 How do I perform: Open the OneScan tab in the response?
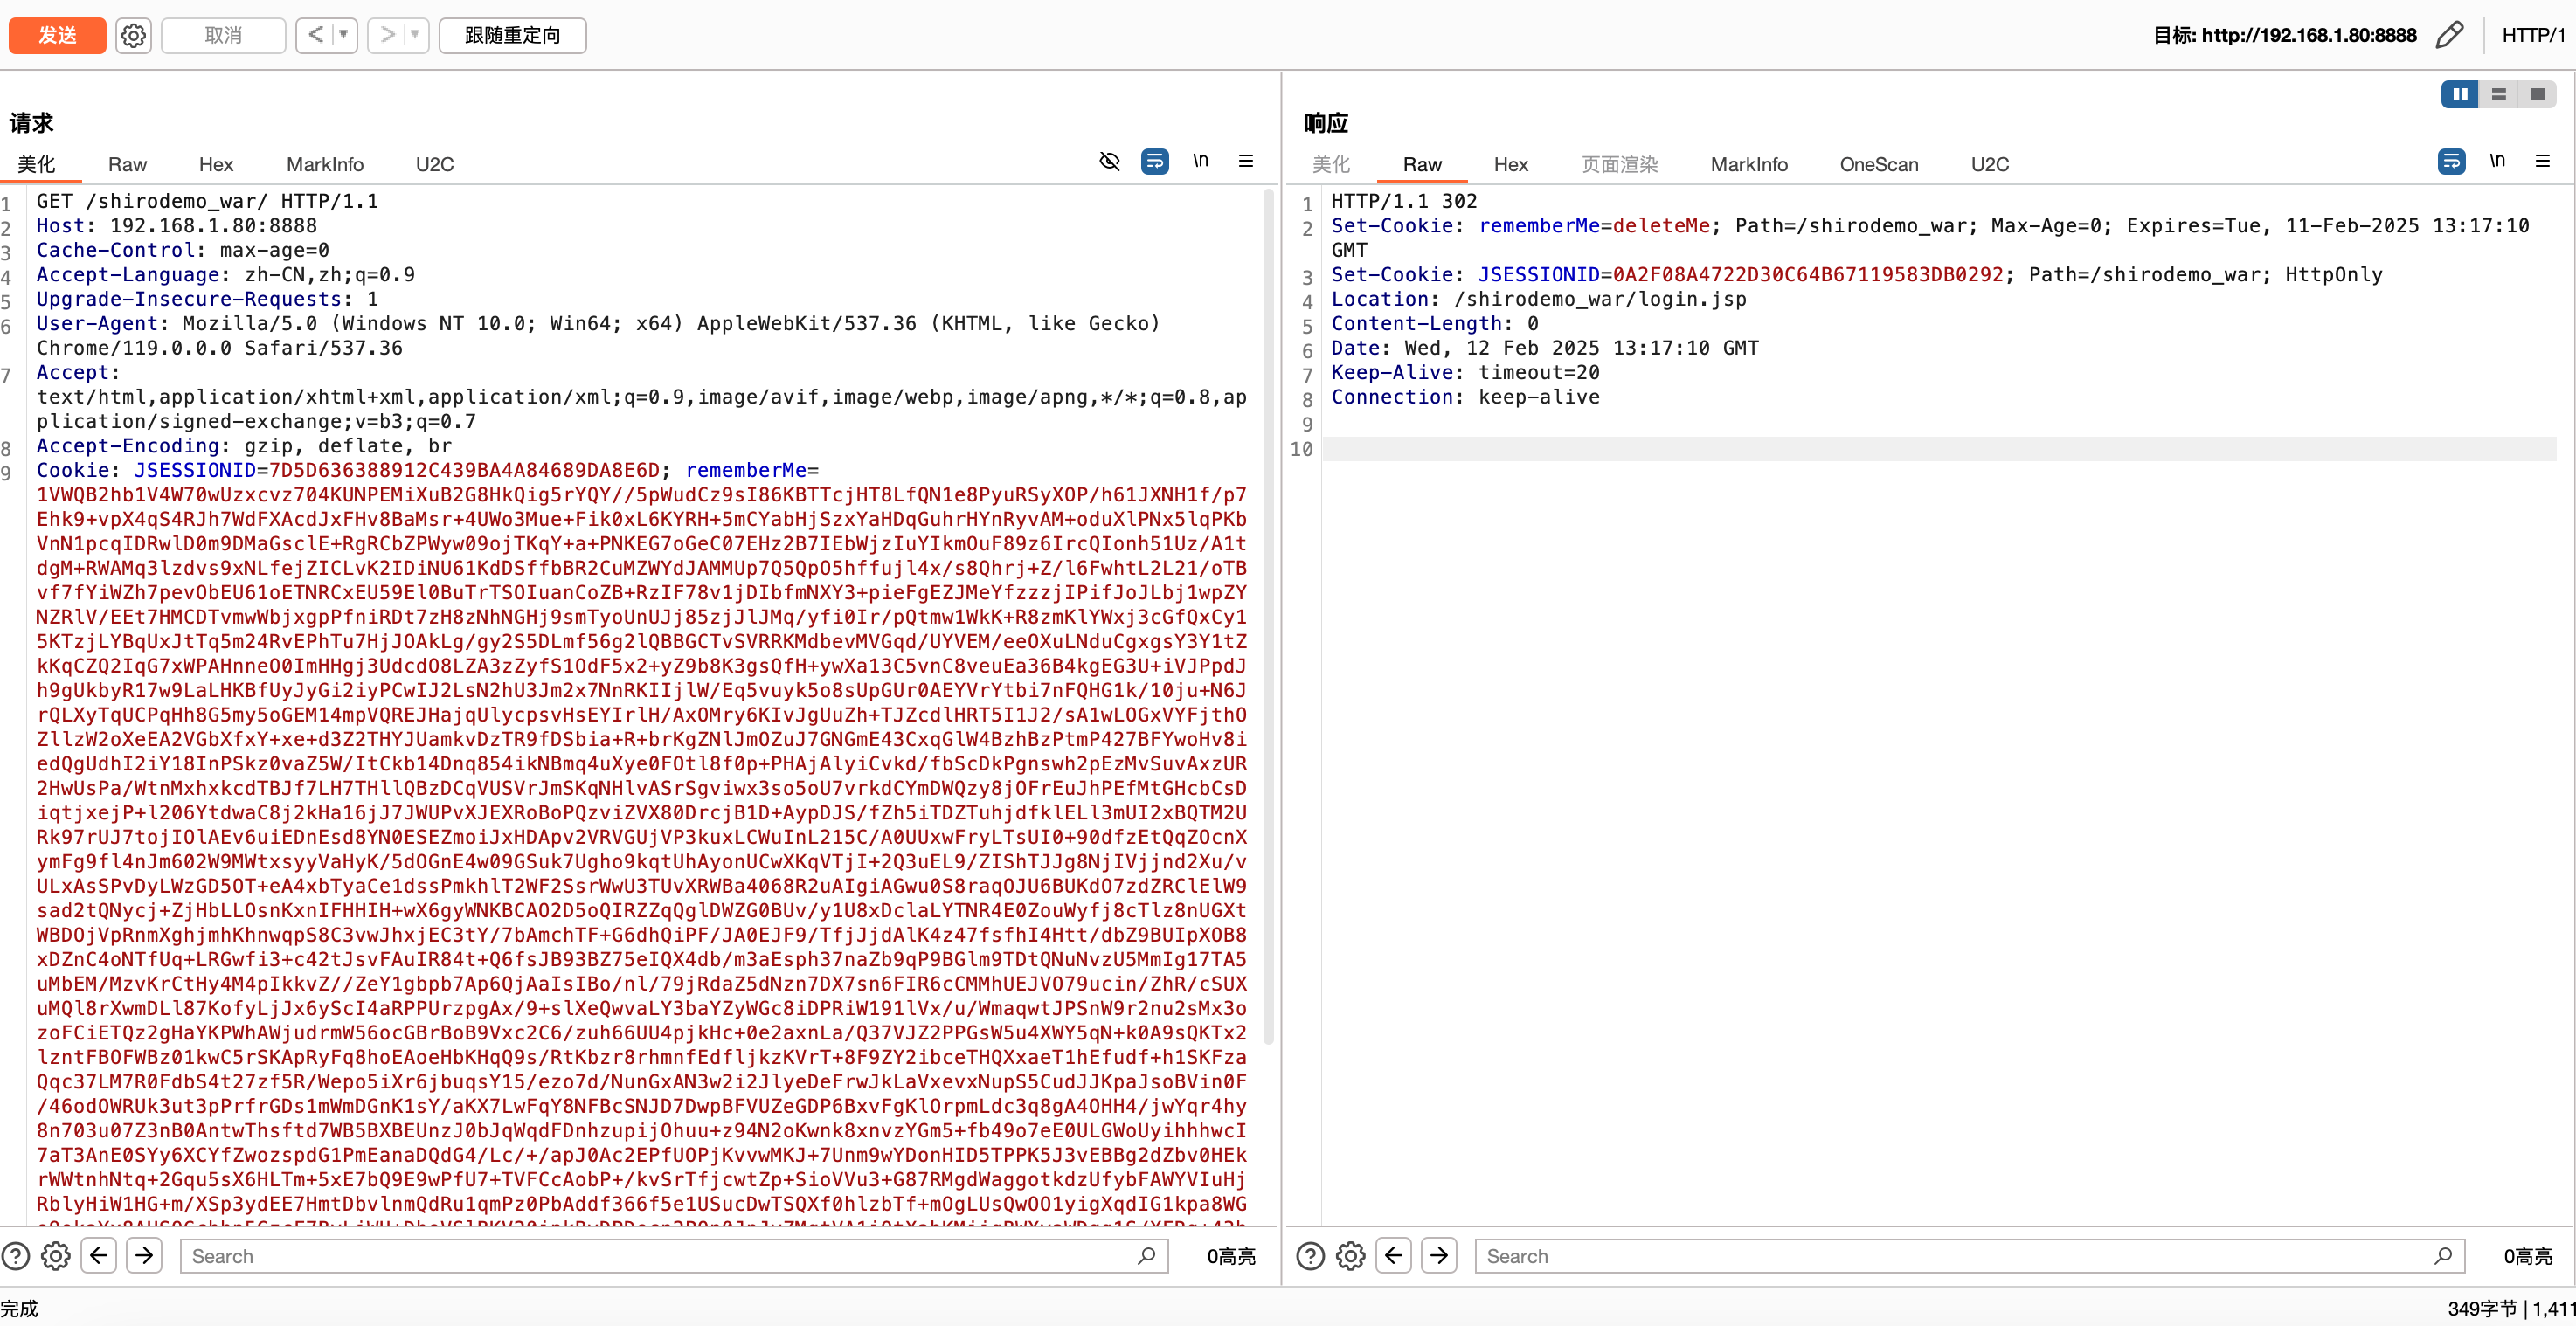point(1878,165)
